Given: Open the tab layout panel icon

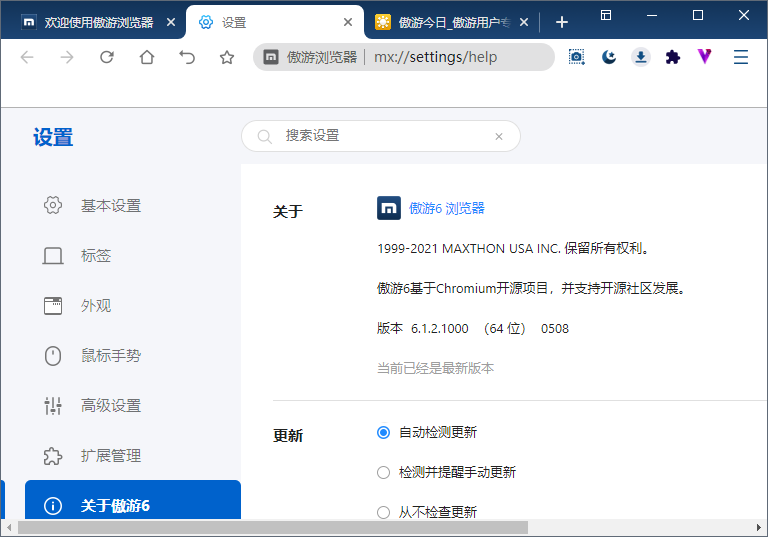Looking at the screenshot, I should [x=606, y=15].
